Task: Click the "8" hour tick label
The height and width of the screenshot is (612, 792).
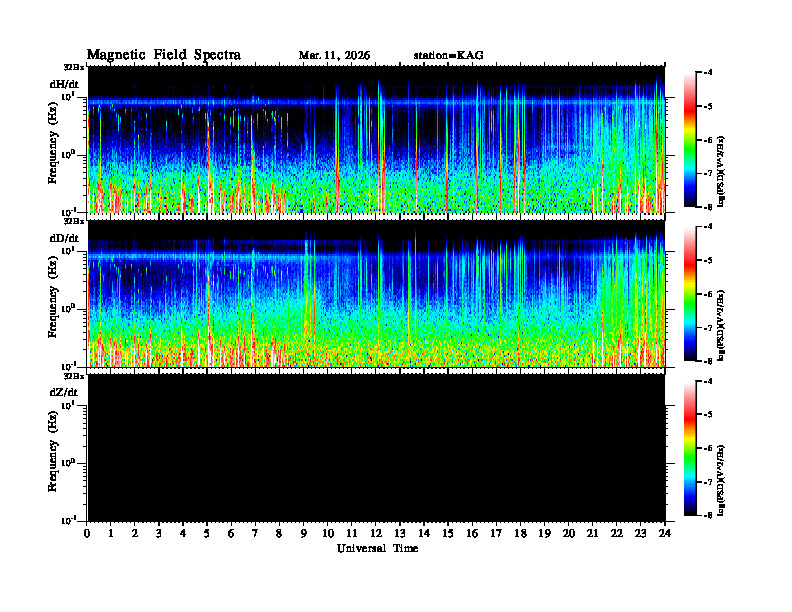Action: coord(279,534)
